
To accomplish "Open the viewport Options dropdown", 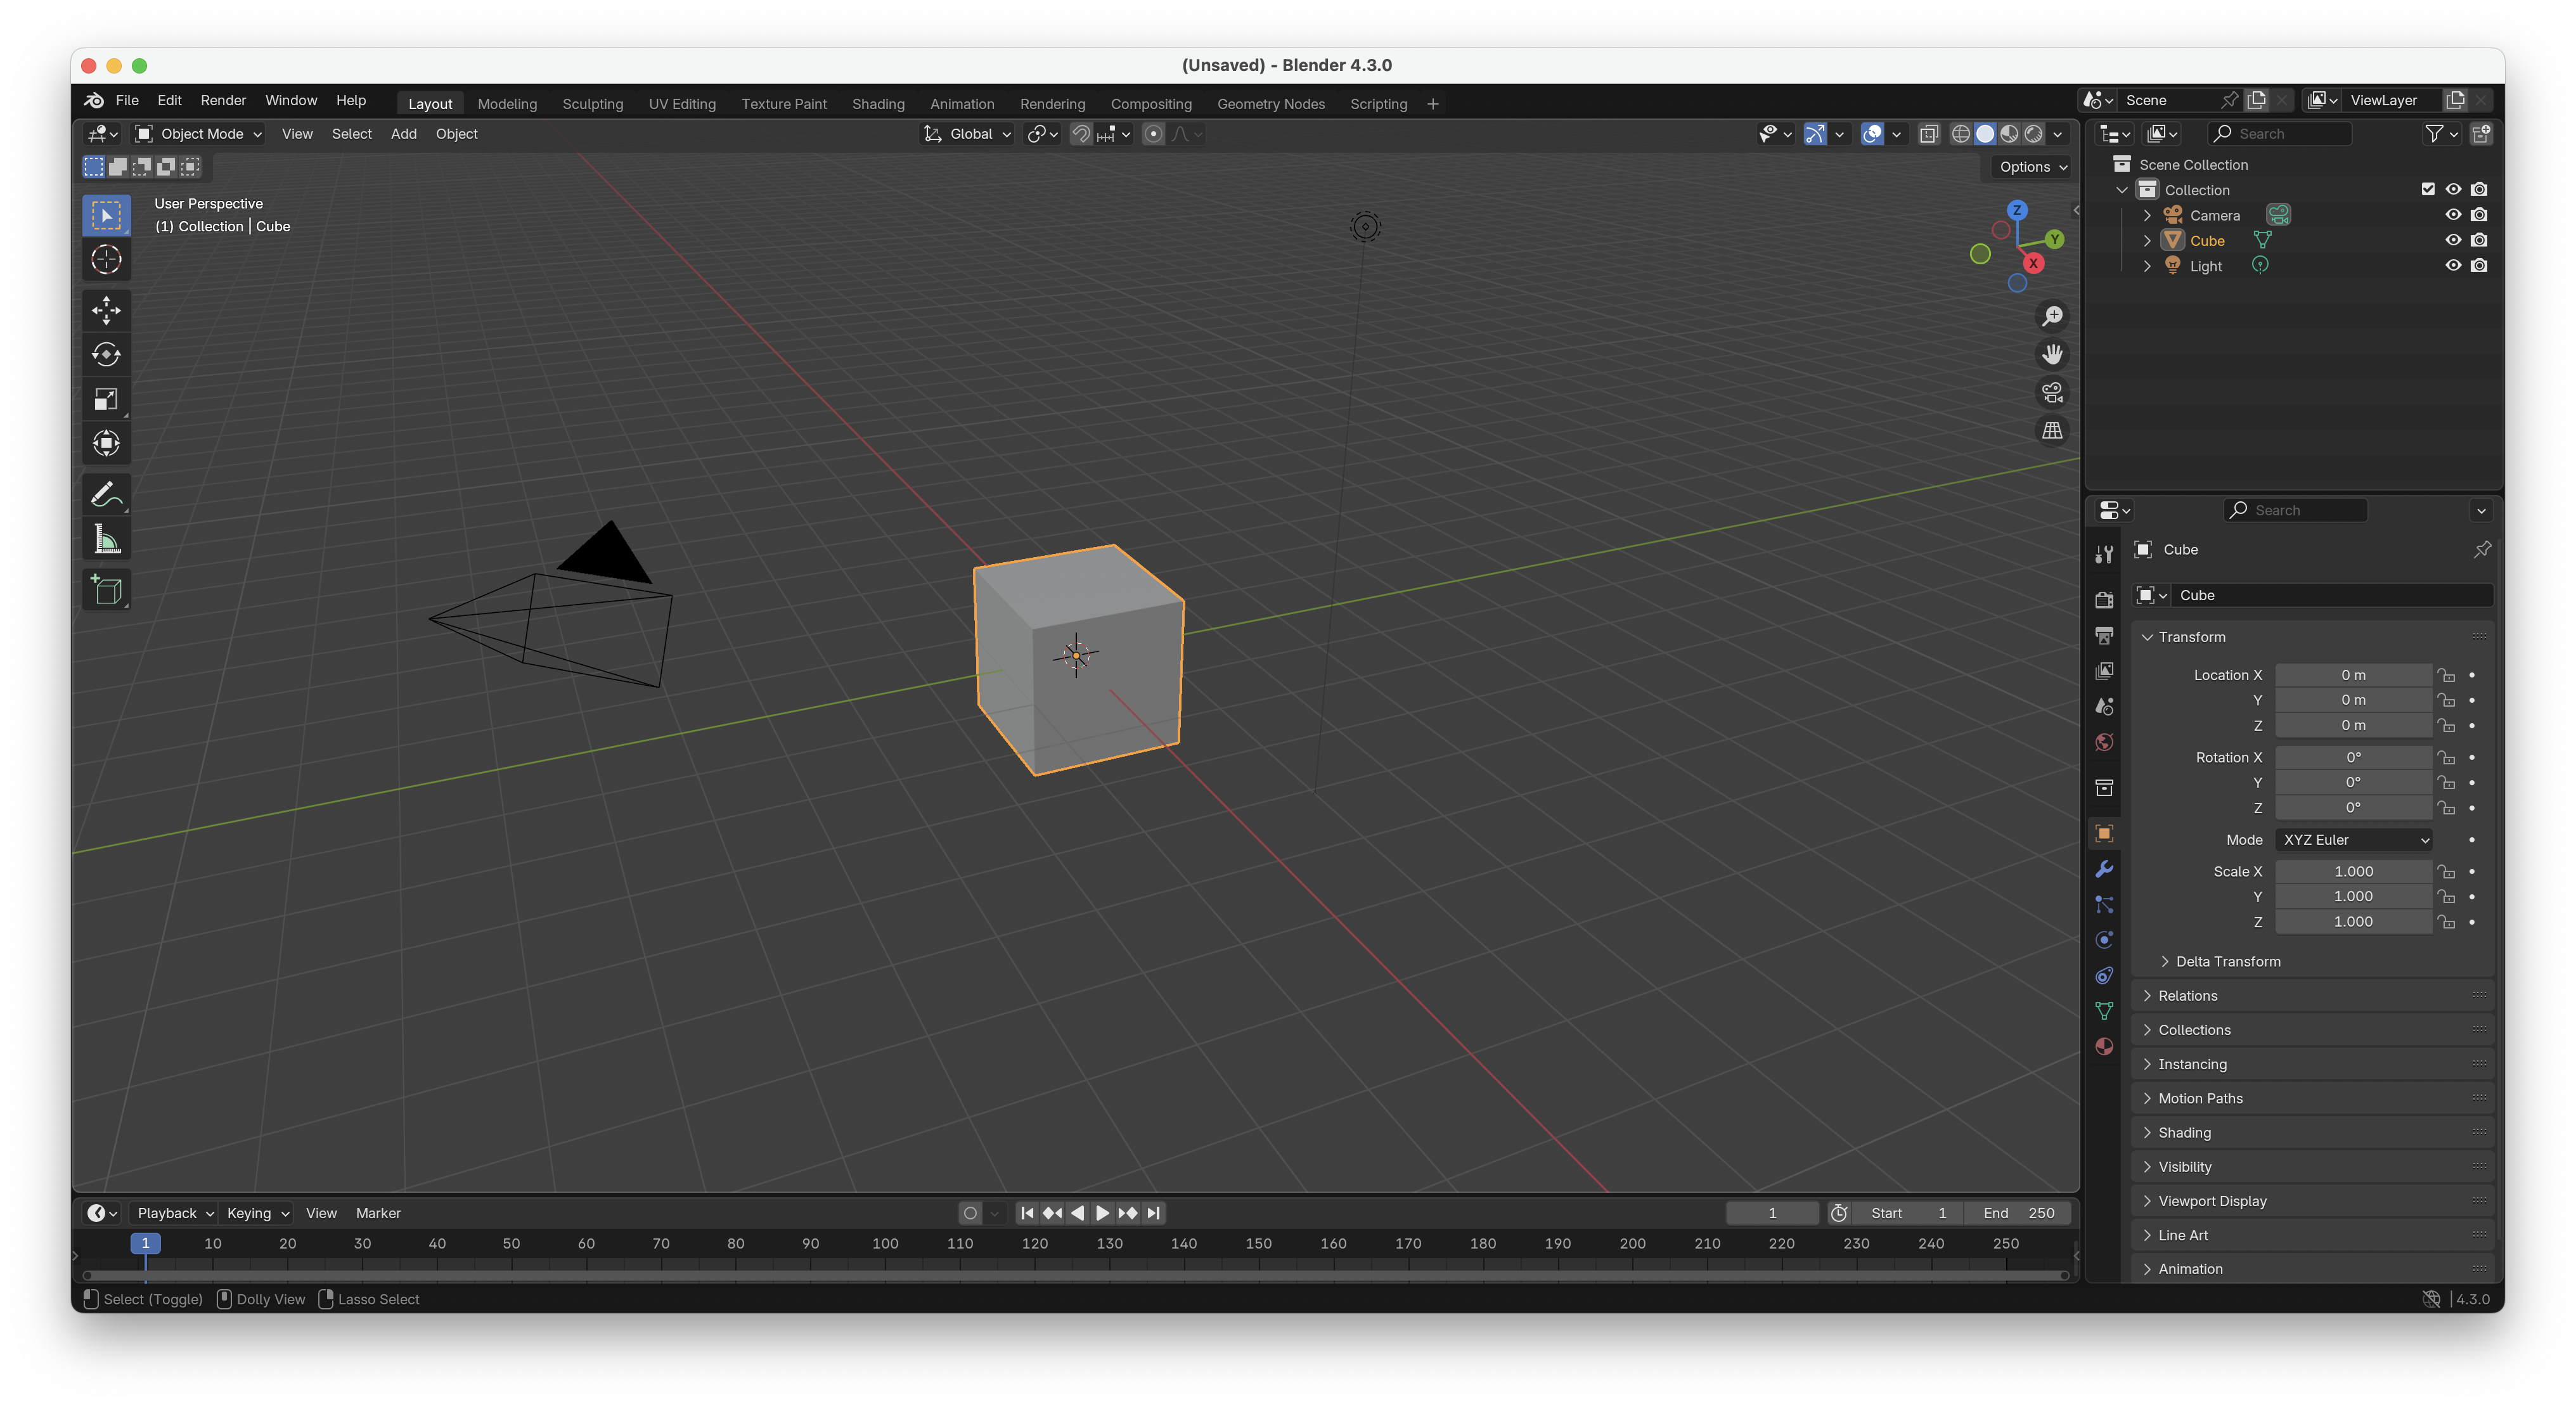I will [2033, 167].
